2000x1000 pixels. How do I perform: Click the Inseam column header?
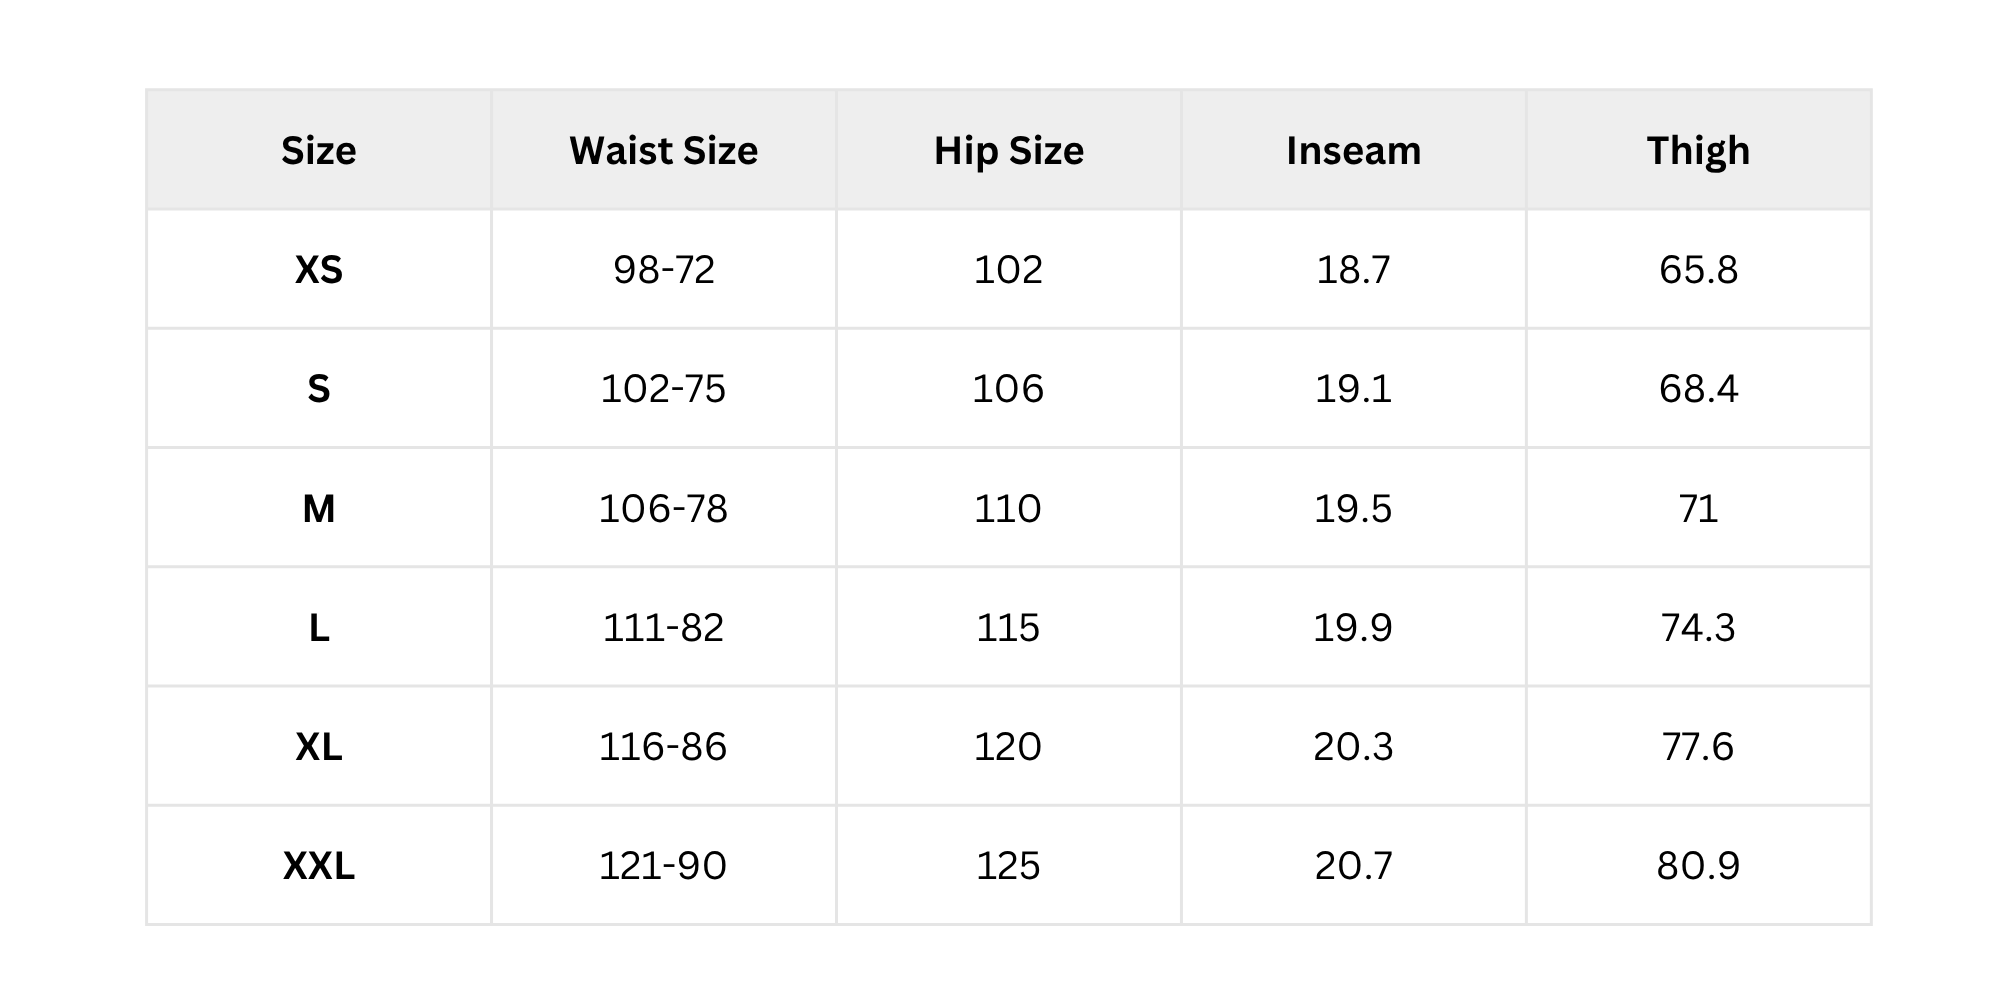click(x=1353, y=151)
